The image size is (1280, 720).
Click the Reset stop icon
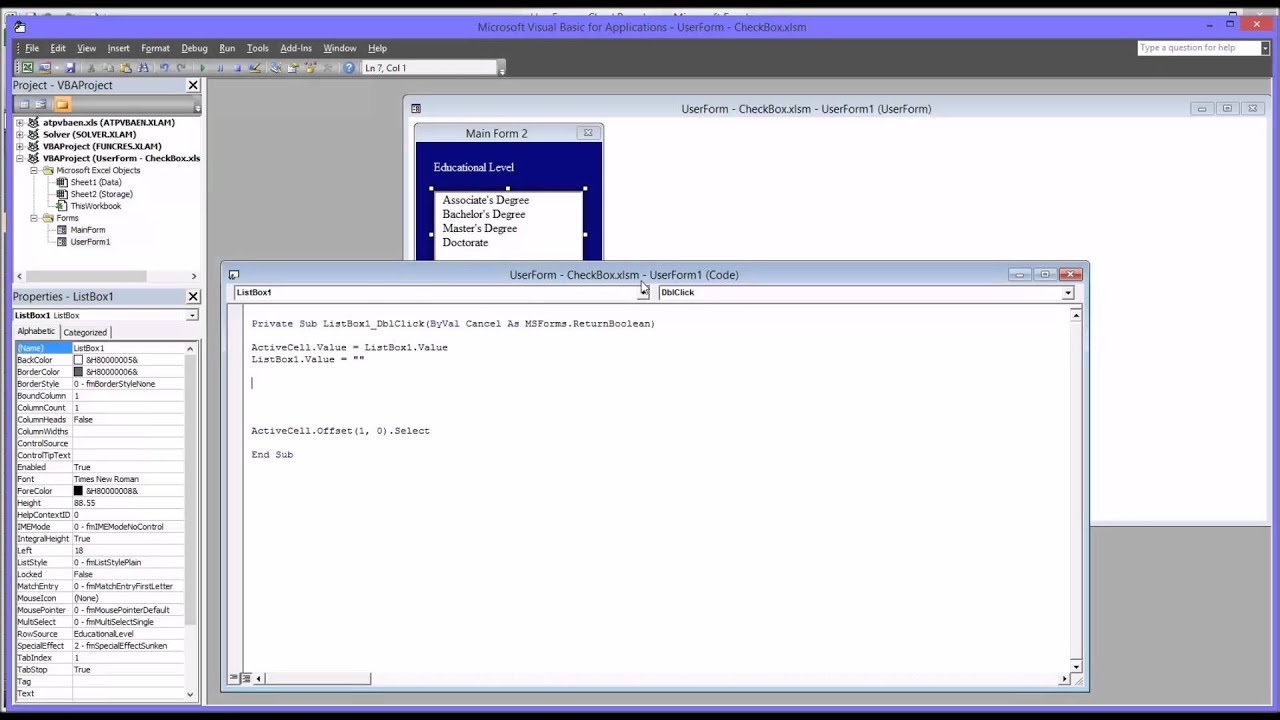click(x=237, y=68)
